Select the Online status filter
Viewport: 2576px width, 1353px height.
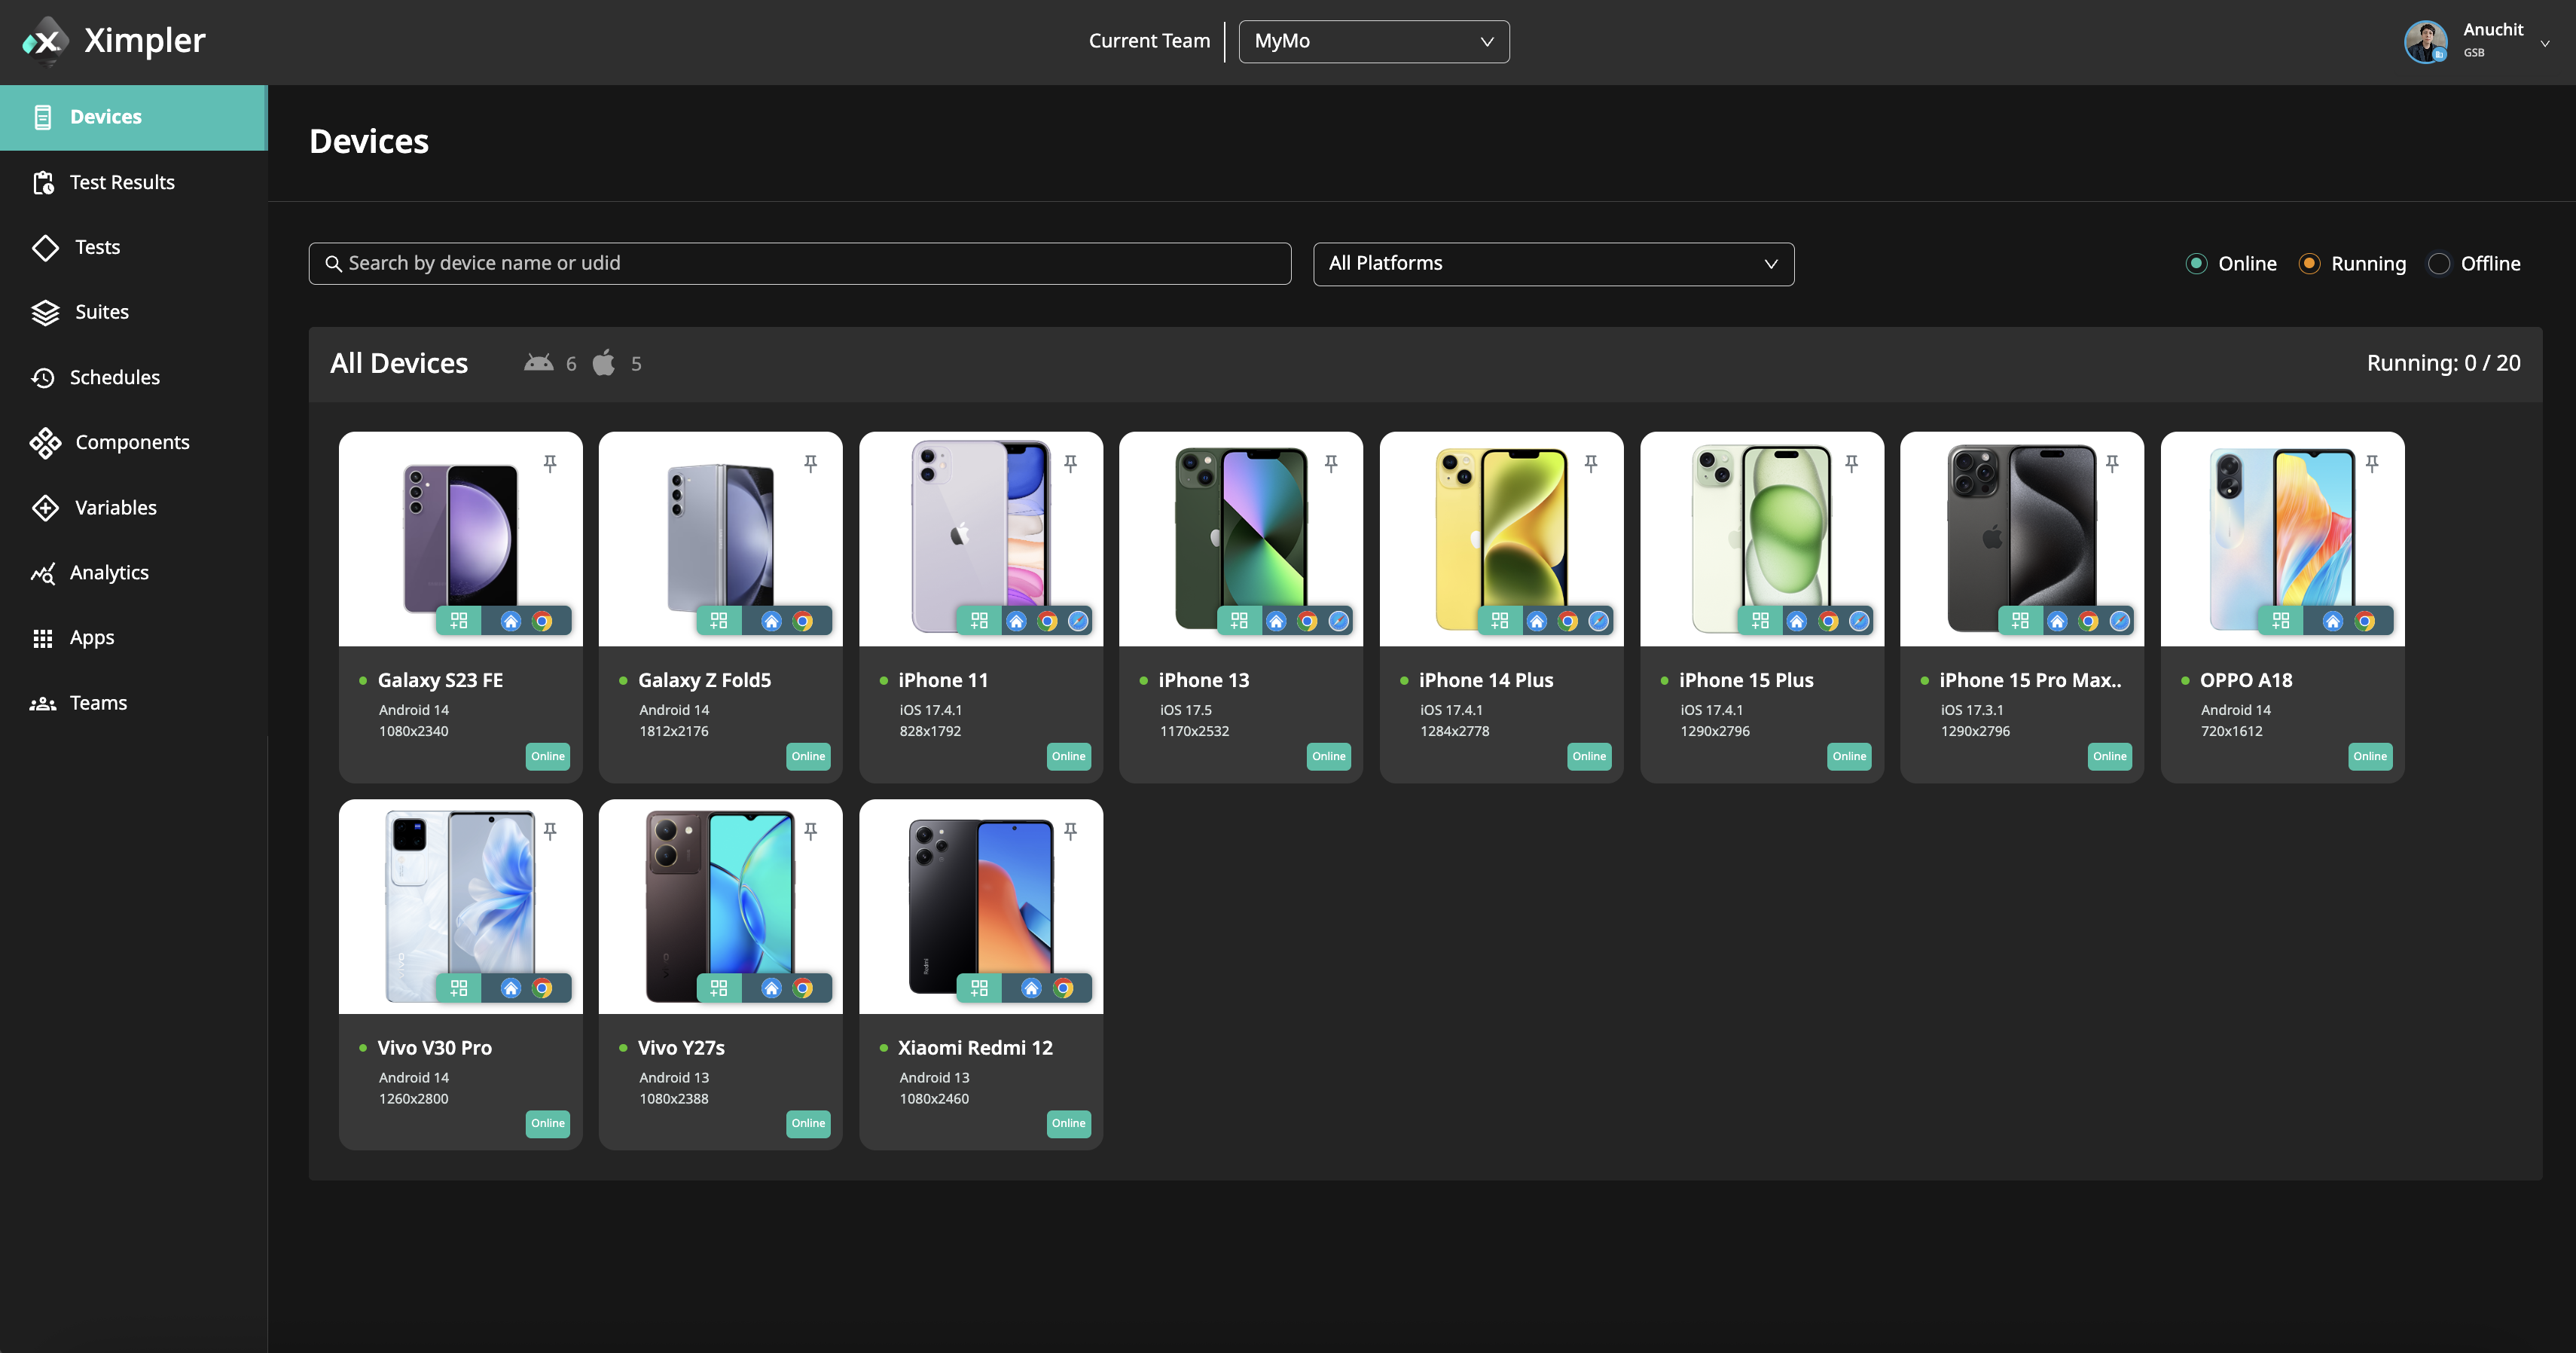(2196, 263)
